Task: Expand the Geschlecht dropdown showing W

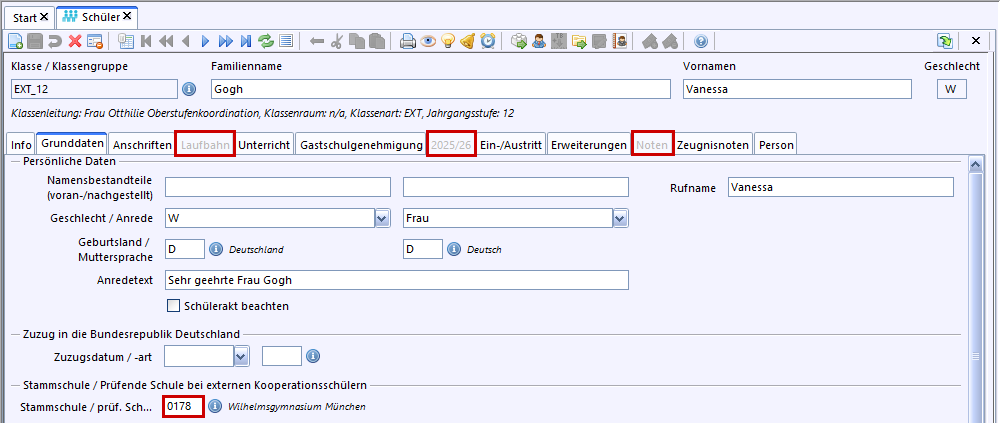Action: 381,218
